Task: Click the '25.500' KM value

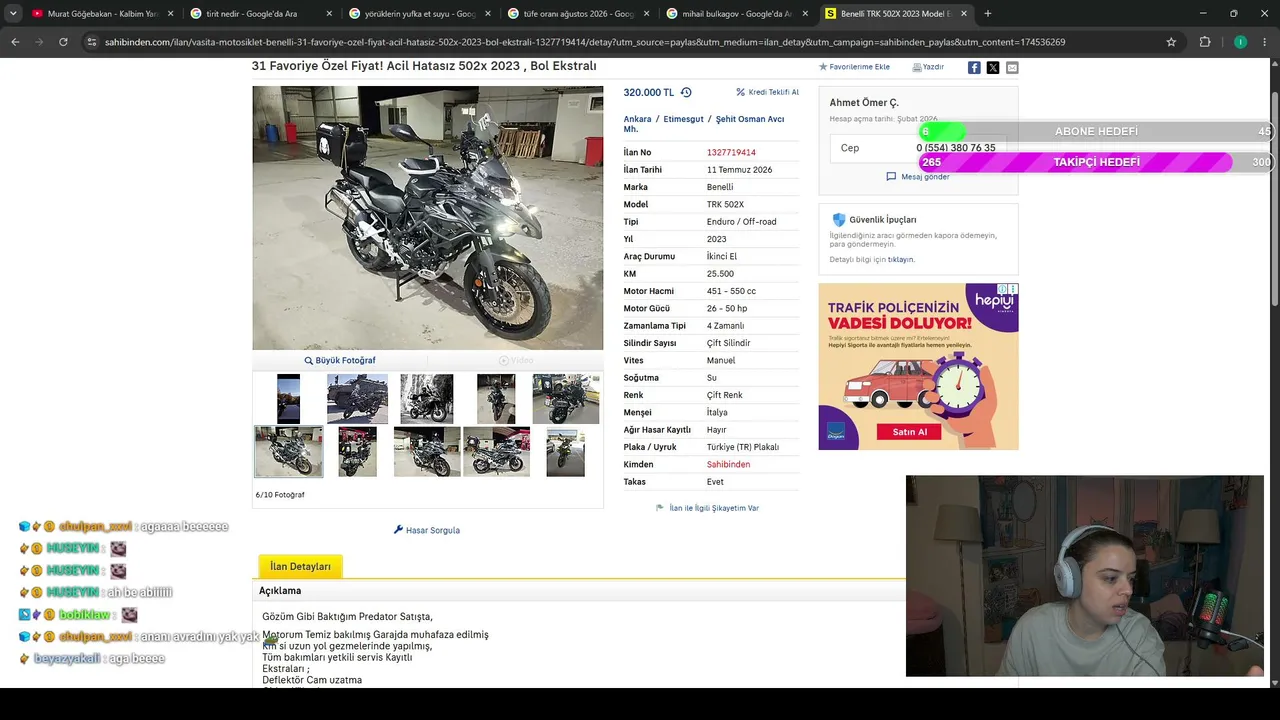Action: pos(720,274)
